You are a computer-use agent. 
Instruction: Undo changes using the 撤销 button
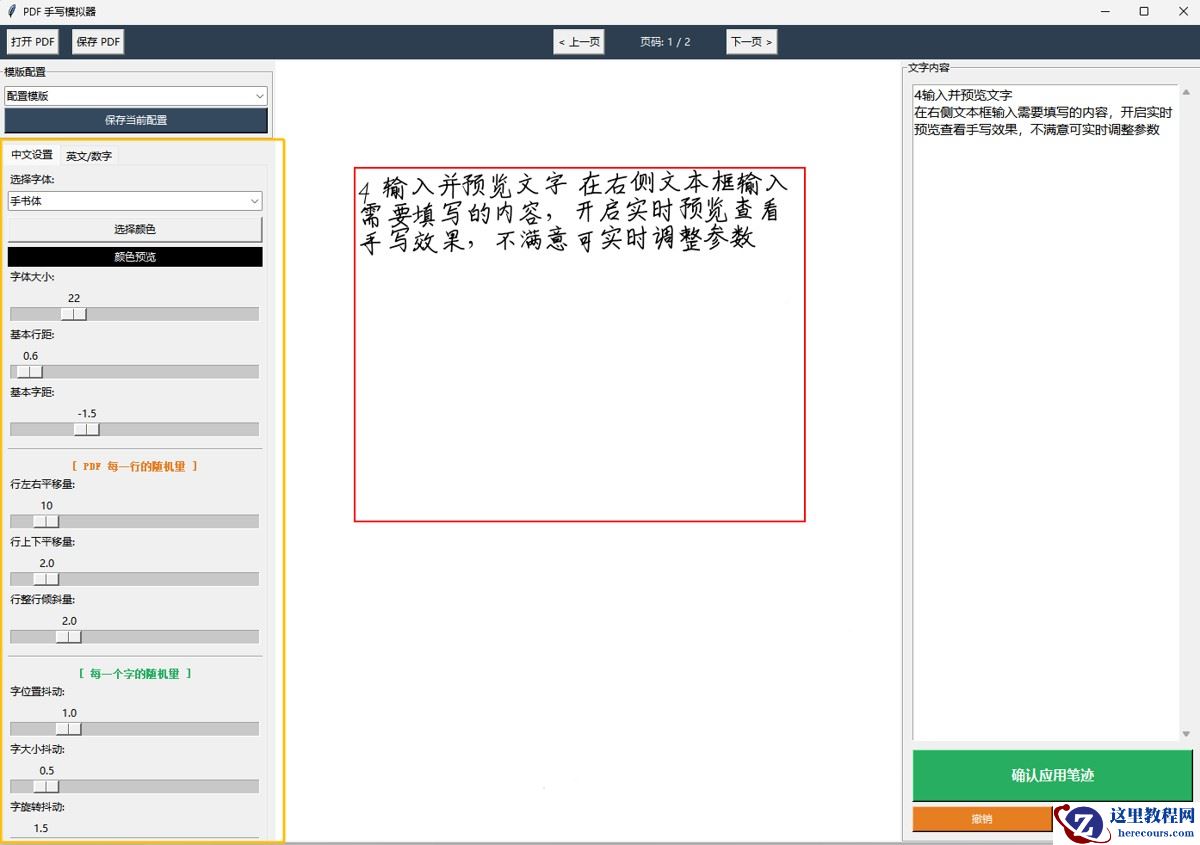click(982, 818)
